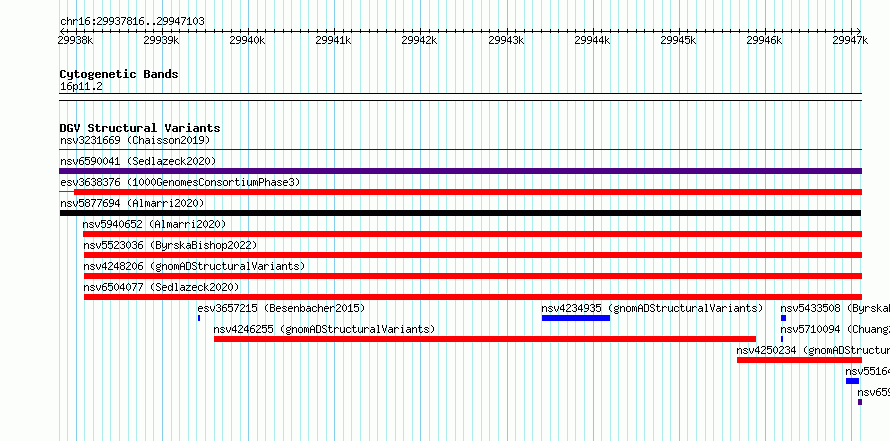Select the tiny blue nsv5710094 variant mark
This screenshot has height=441, width=890.
pos(782,339)
